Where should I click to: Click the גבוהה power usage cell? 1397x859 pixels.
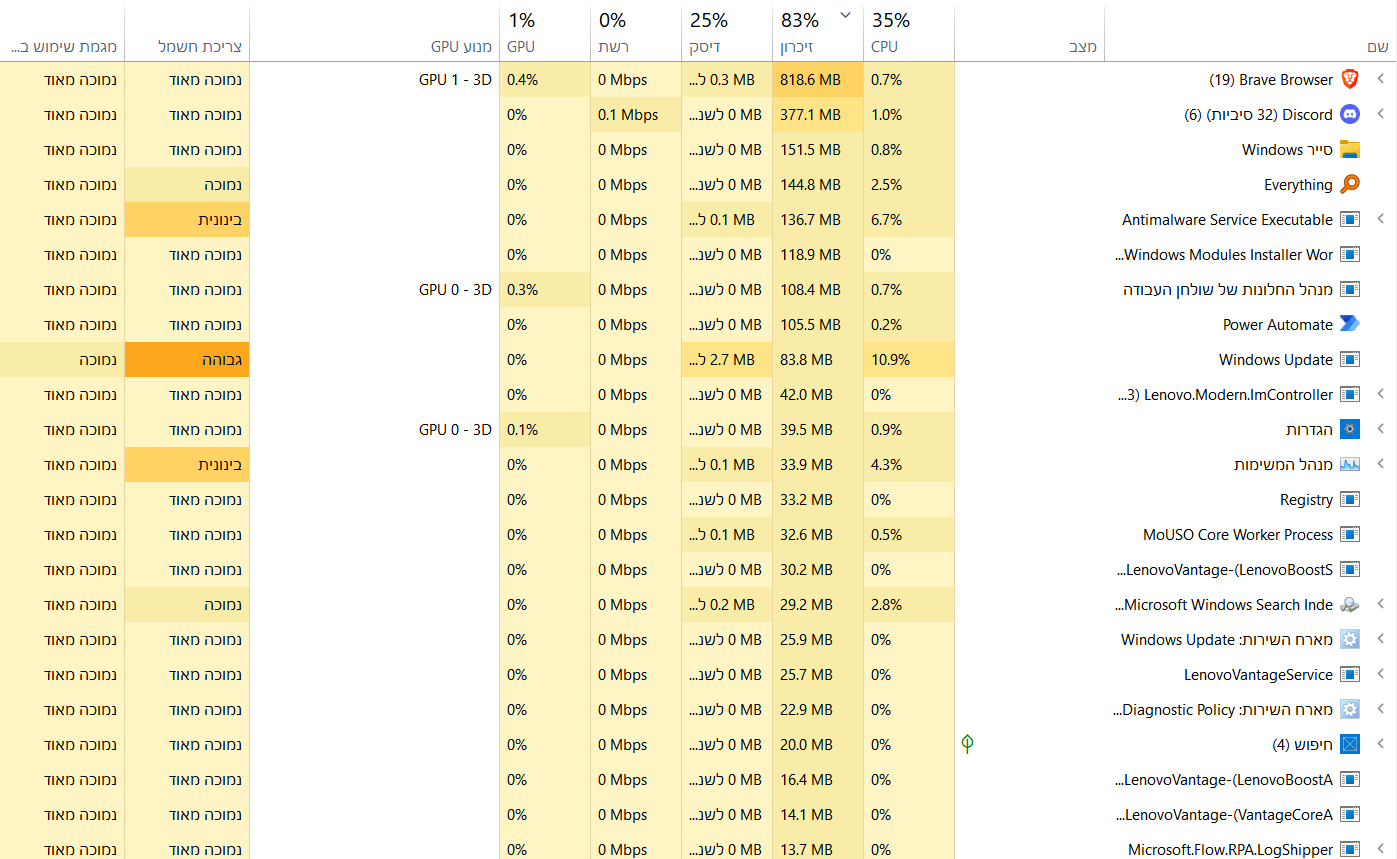coord(187,360)
